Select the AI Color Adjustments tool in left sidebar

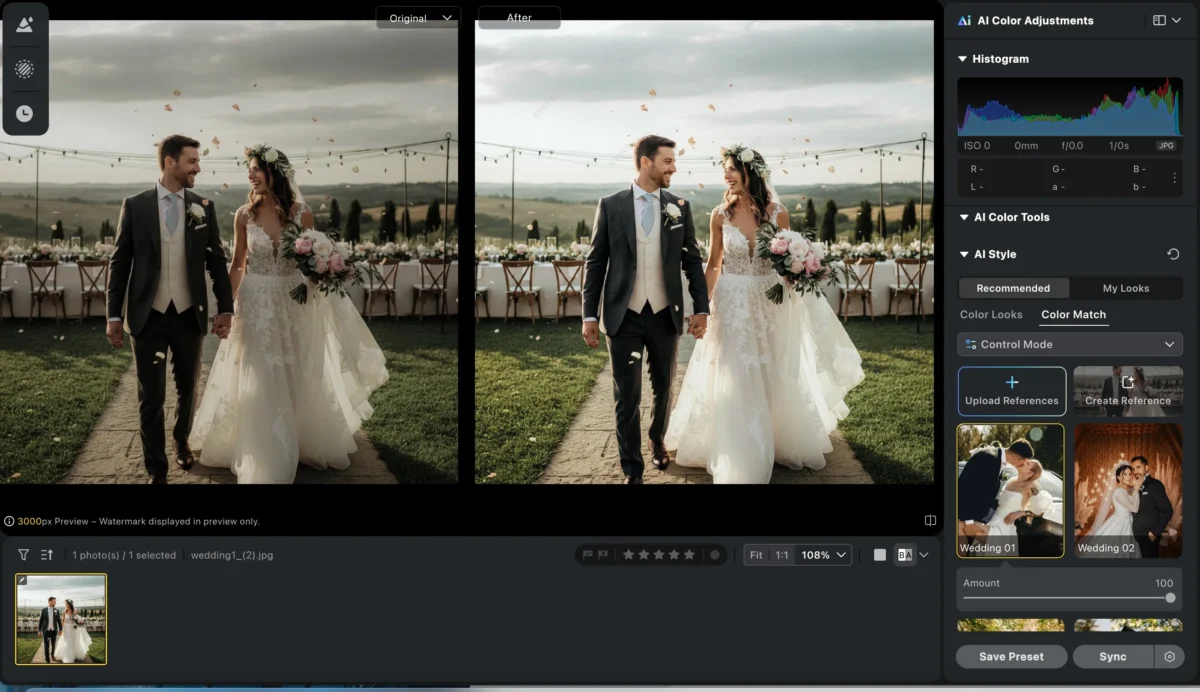point(25,24)
